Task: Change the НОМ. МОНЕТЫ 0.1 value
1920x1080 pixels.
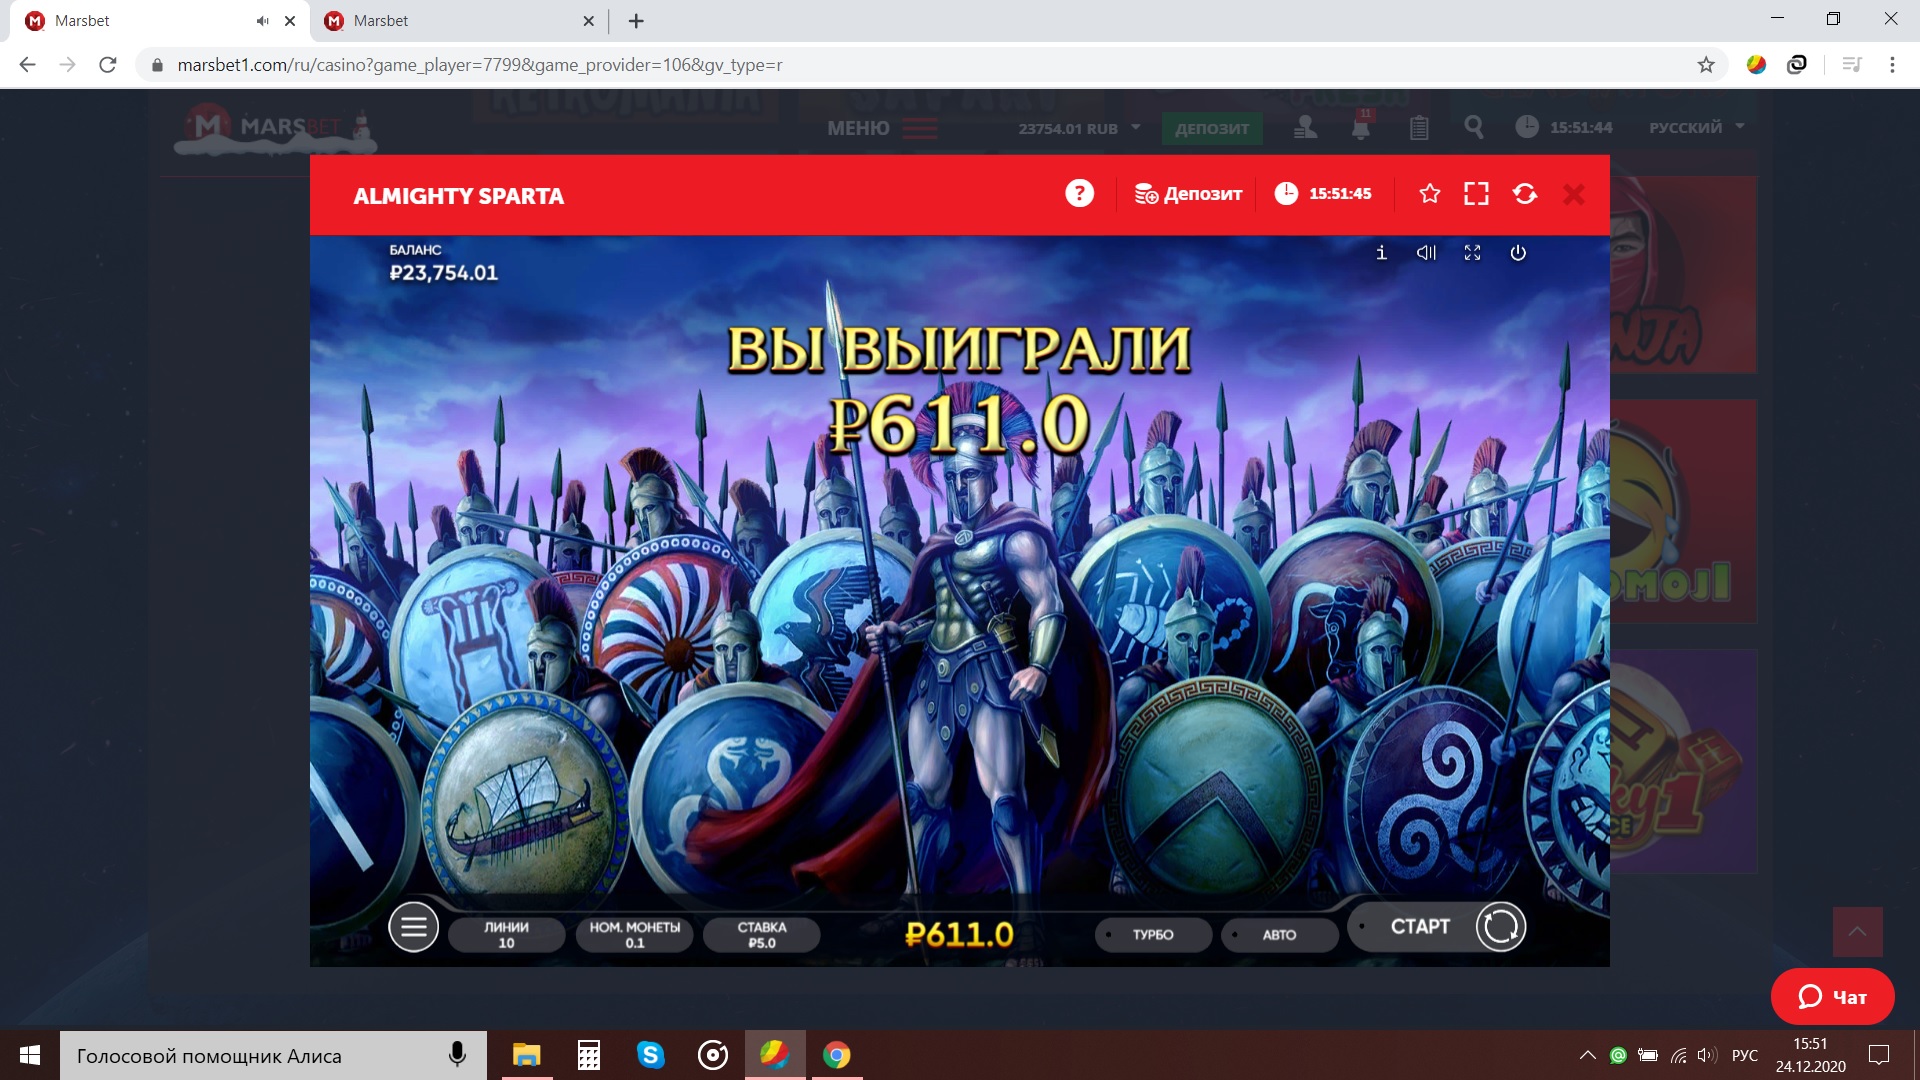Action: [635, 935]
